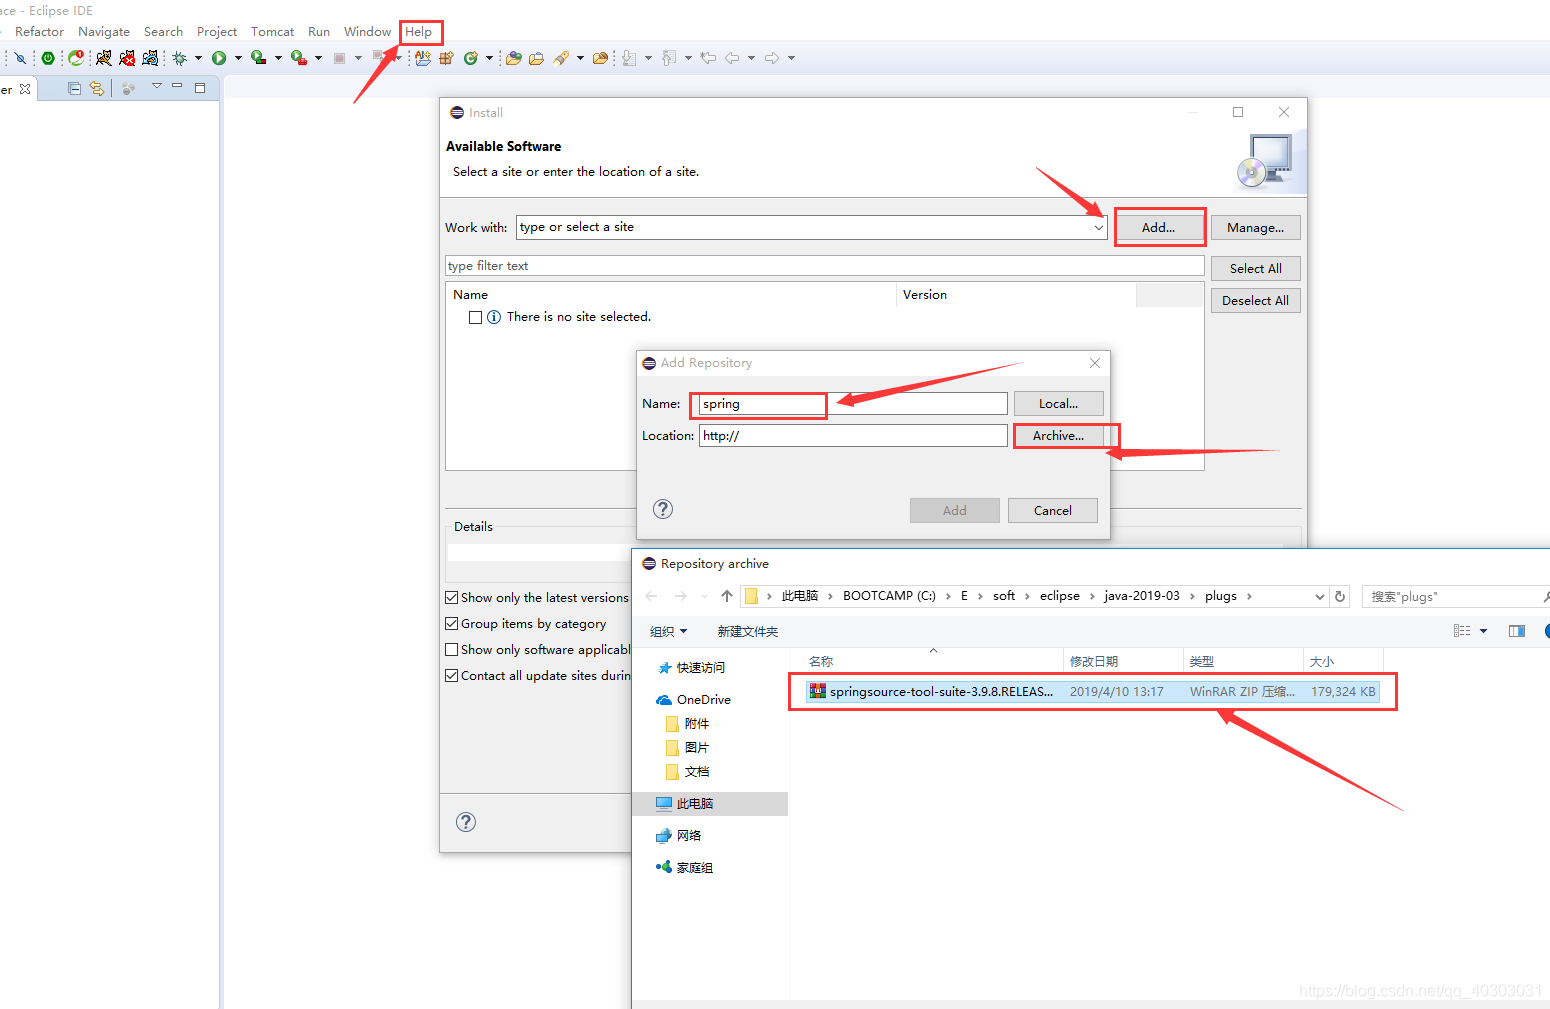The image size is (1550, 1009).
Task: Click the Manage... button
Action: 1256,227
